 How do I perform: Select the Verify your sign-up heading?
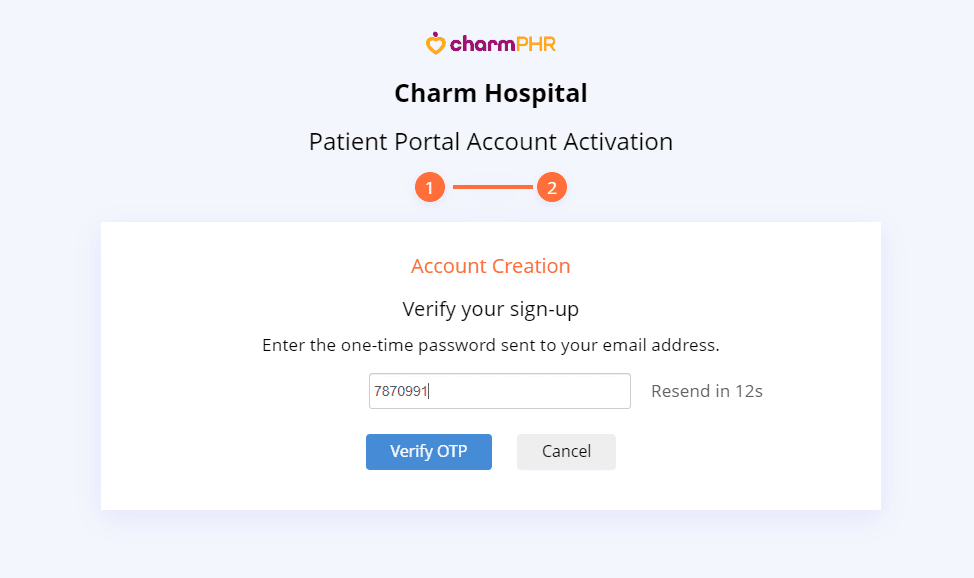(x=490, y=309)
